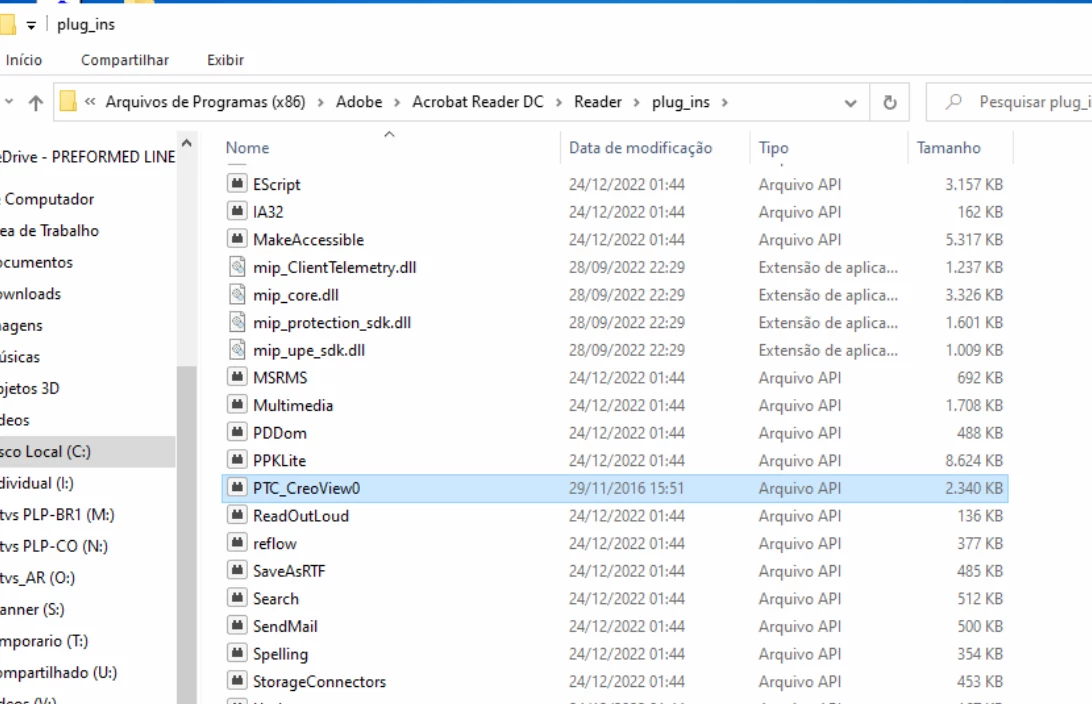Show hidden breadcrumb path double-chevron
Screen dimensions: 1092x704
90,102
